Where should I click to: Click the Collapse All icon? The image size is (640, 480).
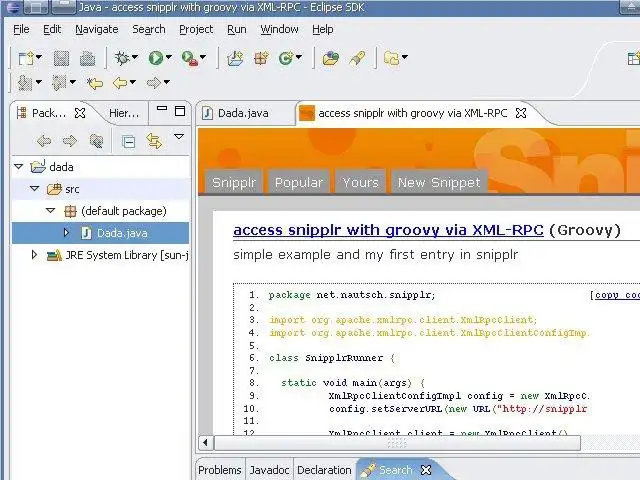(x=129, y=142)
